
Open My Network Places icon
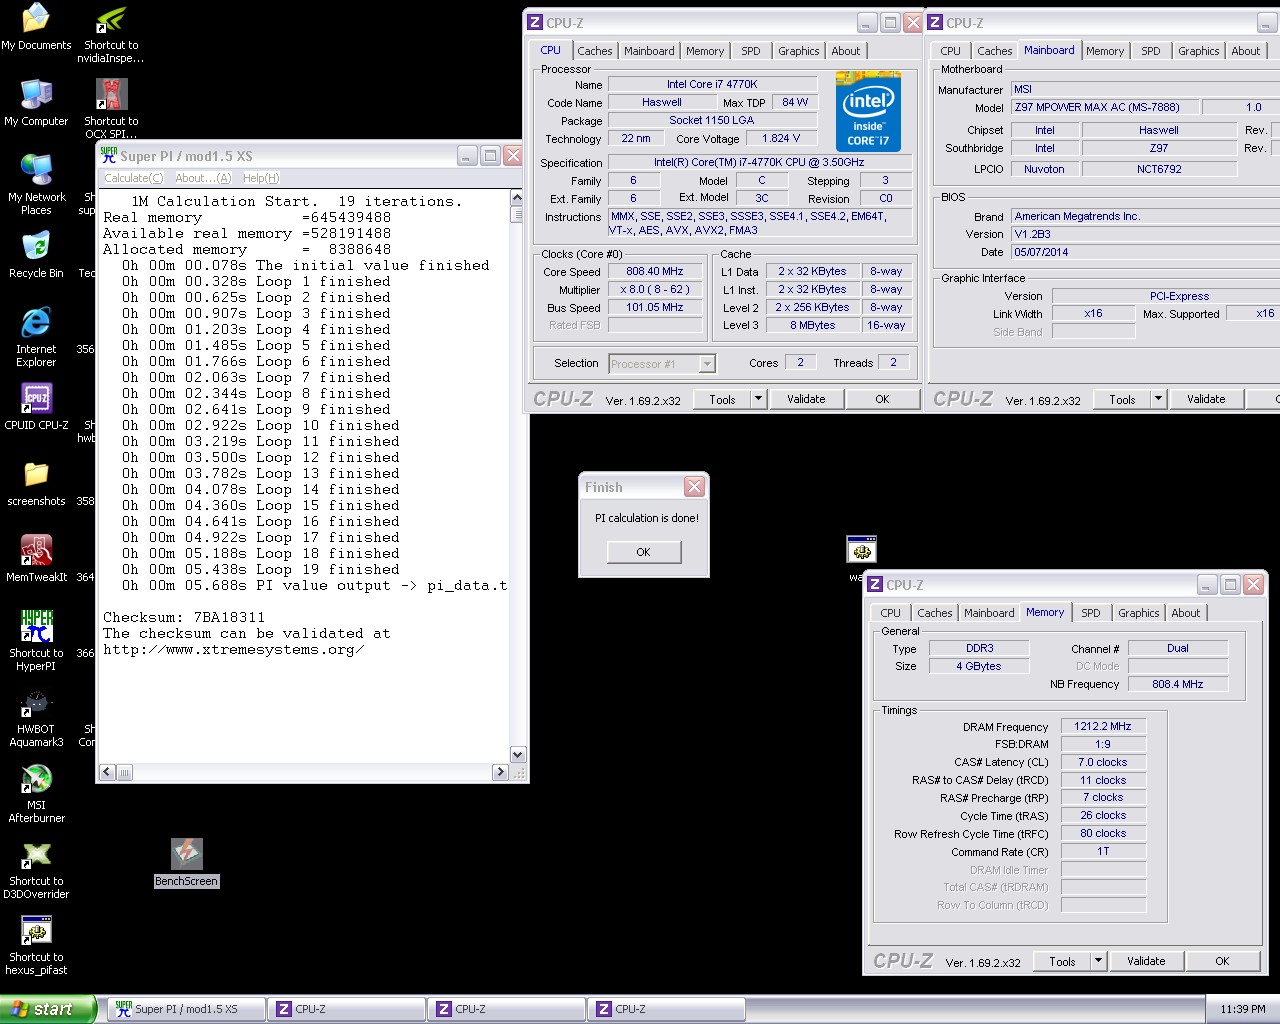click(36, 185)
